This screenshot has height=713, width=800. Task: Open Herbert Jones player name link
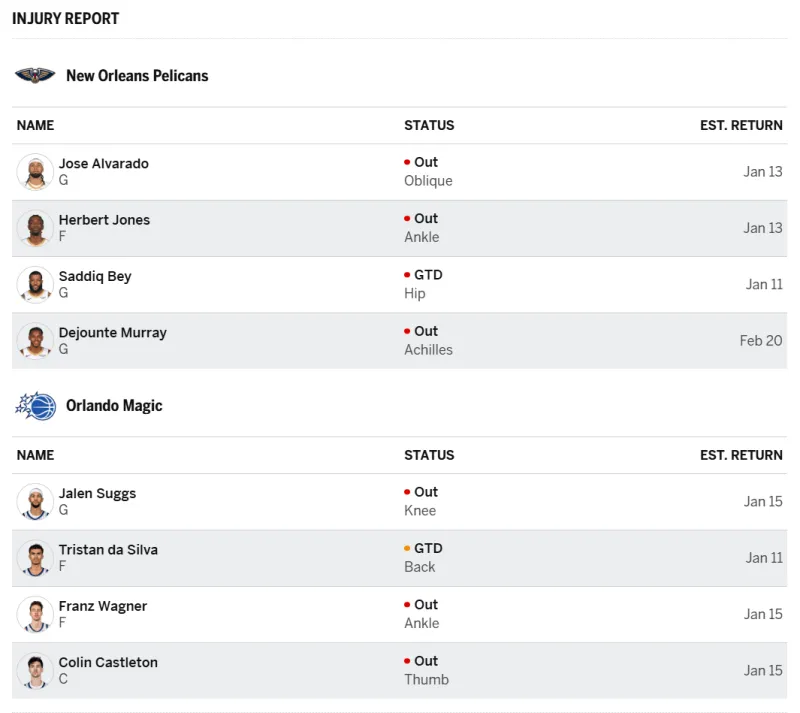(x=104, y=220)
